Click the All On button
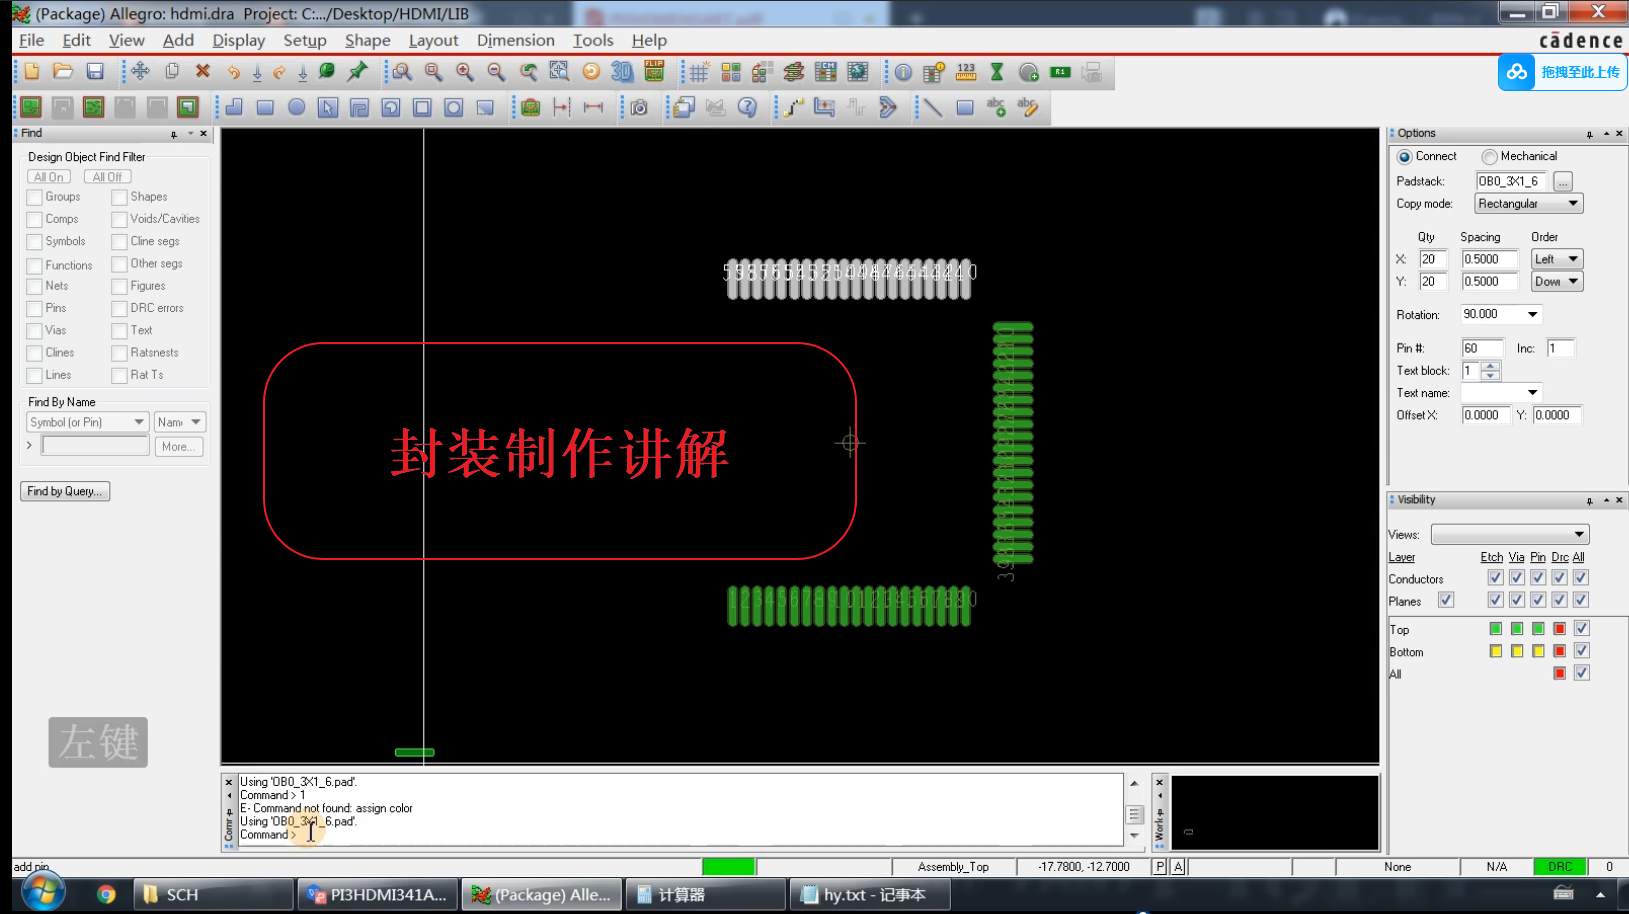 (49, 177)
